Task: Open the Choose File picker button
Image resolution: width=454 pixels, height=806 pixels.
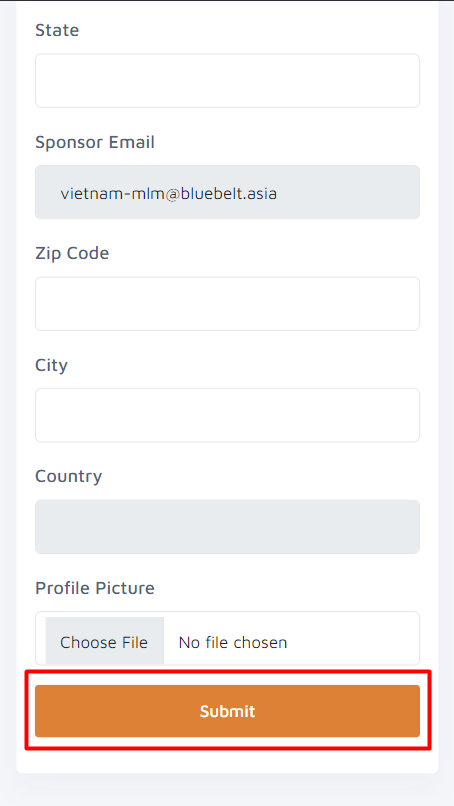Action: point(105,642)
